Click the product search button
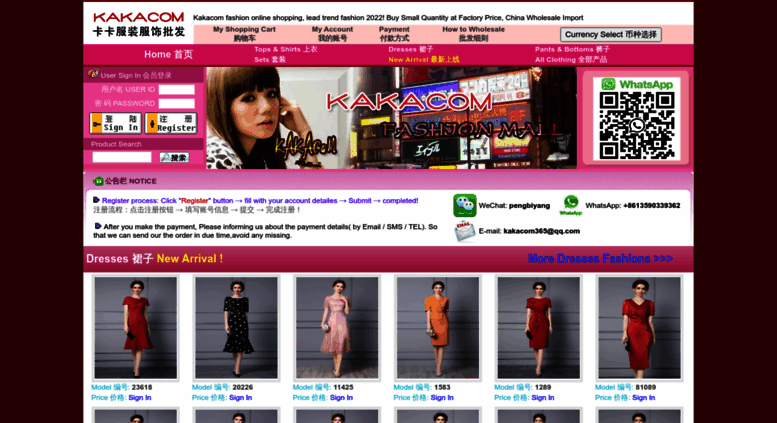This screenshot has width=777, height=423. 174,158
